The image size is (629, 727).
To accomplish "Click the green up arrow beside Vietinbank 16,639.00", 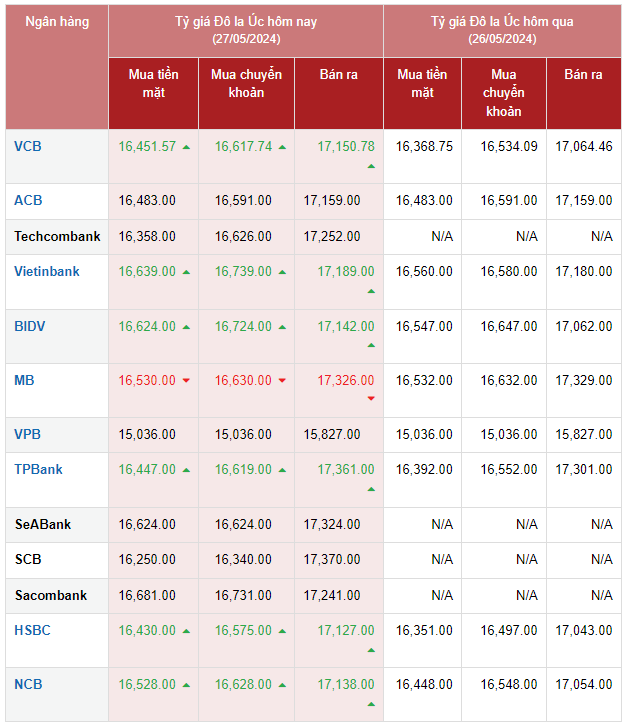I will 186,272.
